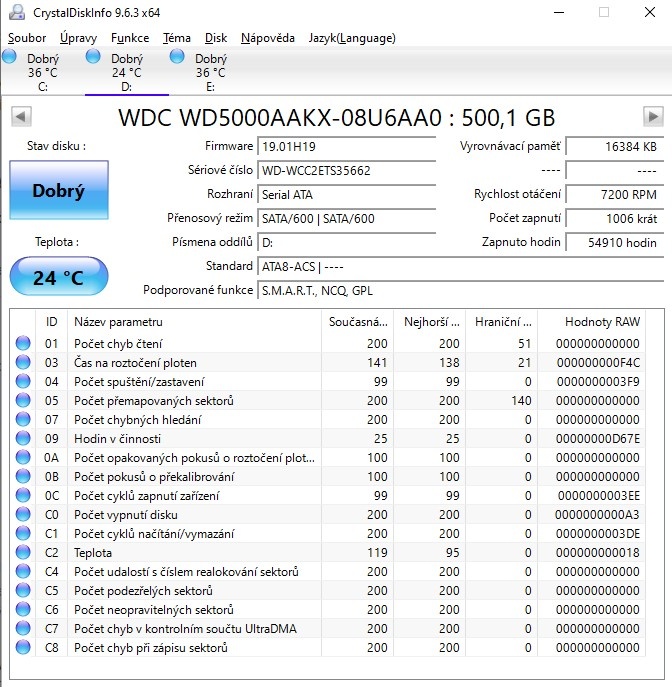672x687 pixels.
Task: Click status orb of row 01
Action: pyautogui.click(x=23, y=343)
